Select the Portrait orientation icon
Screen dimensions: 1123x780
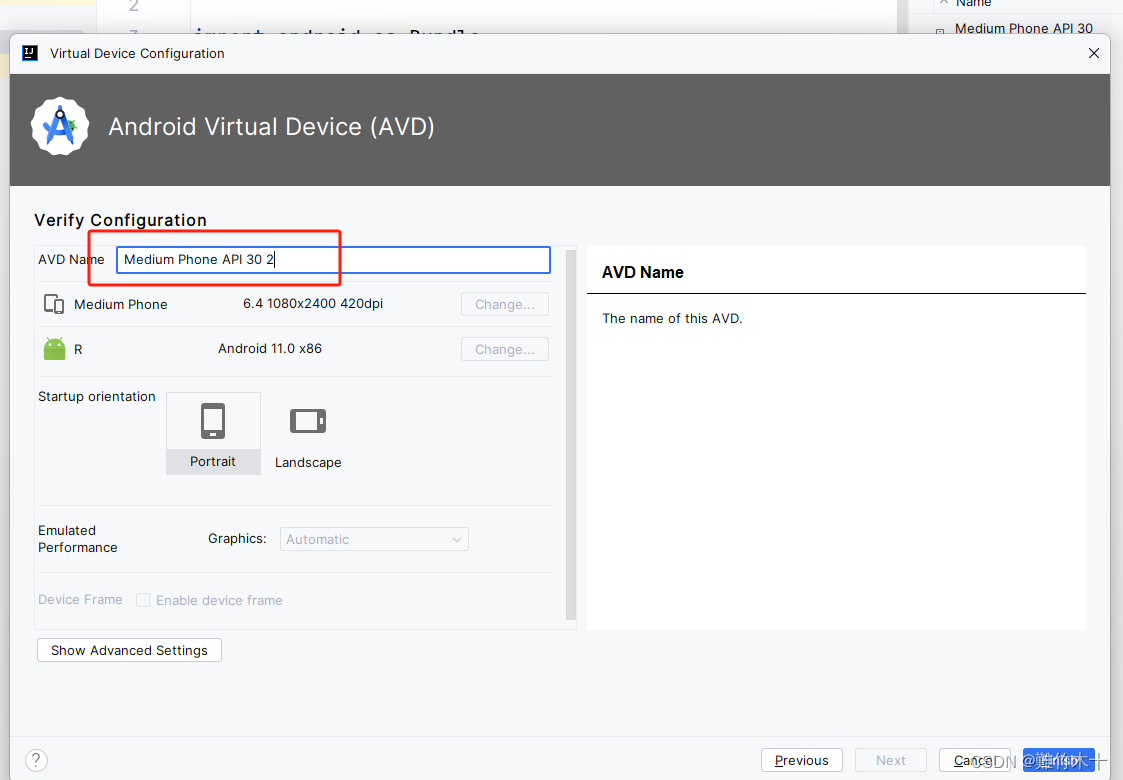pos(213,420)
